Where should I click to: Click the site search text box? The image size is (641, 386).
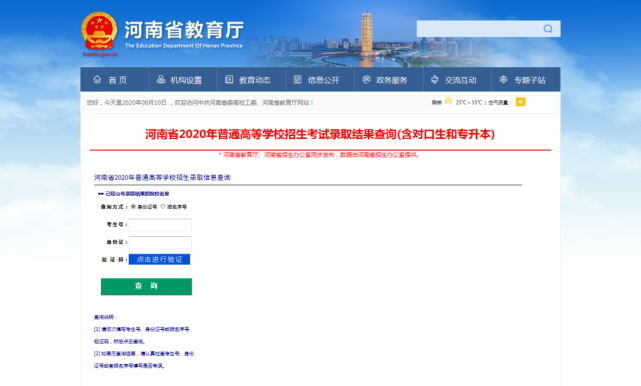point(479,29)
